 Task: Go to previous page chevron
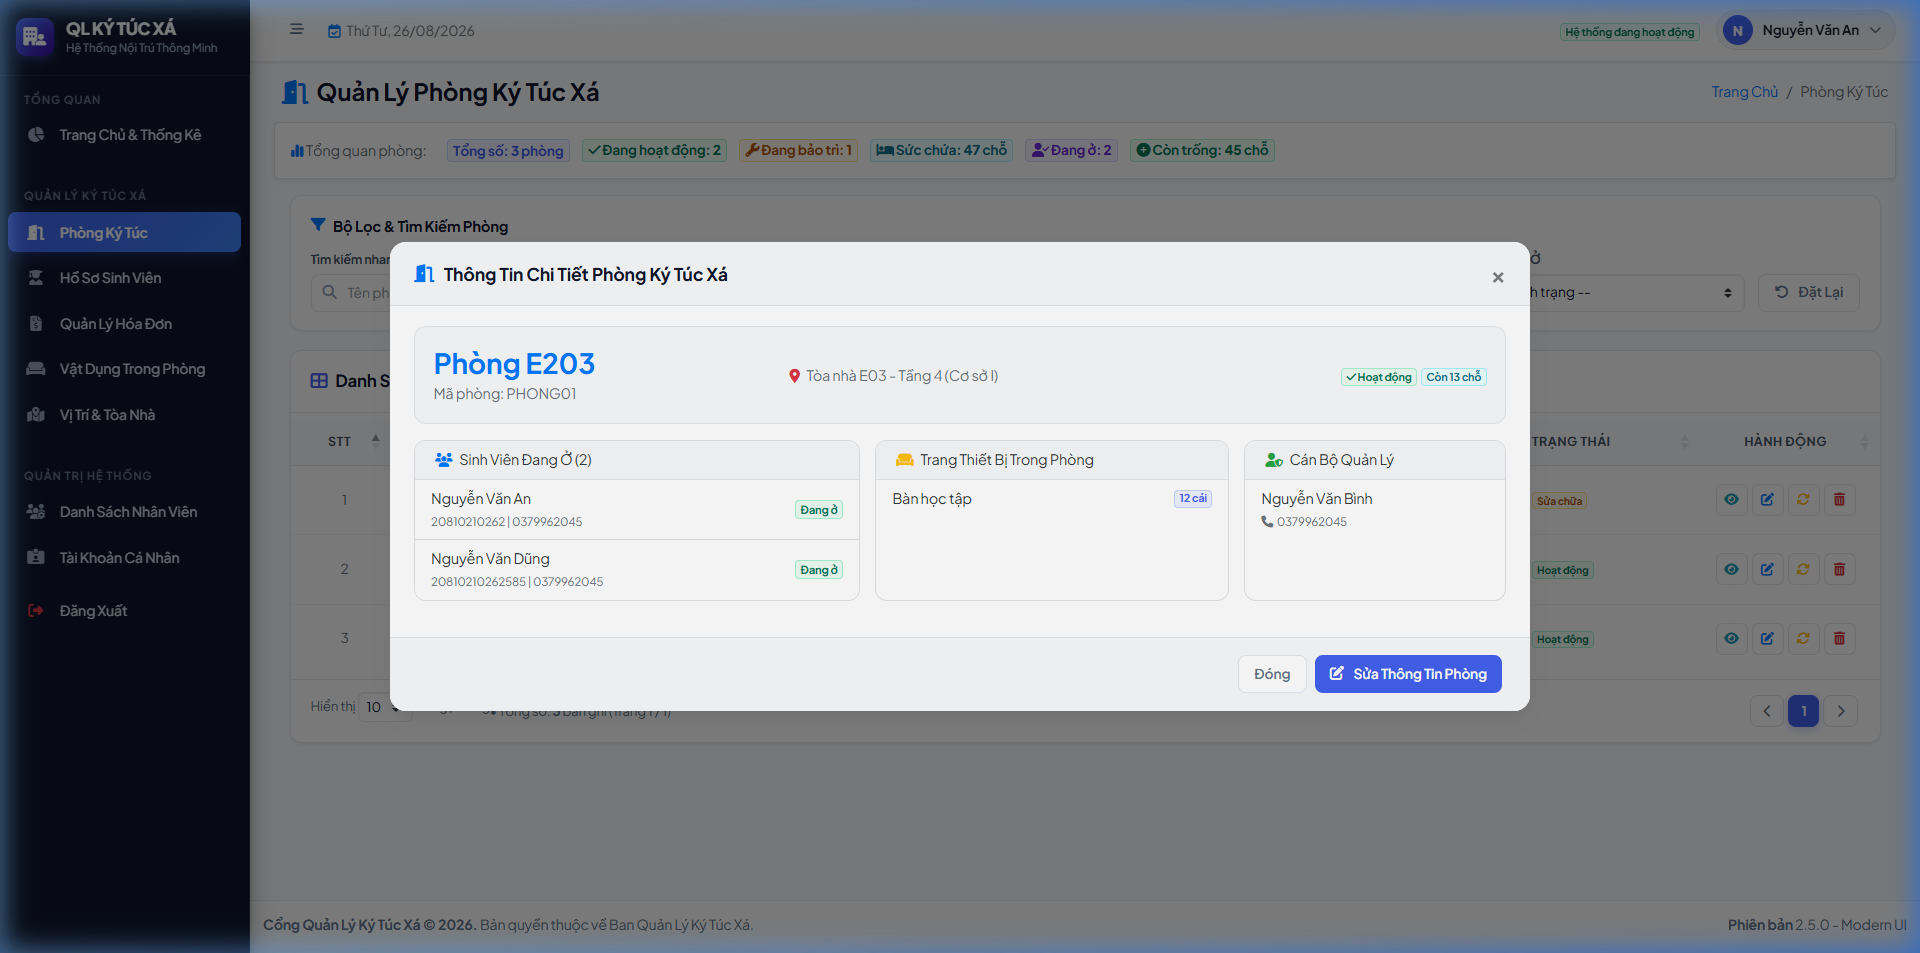[x=1767, y=711]
